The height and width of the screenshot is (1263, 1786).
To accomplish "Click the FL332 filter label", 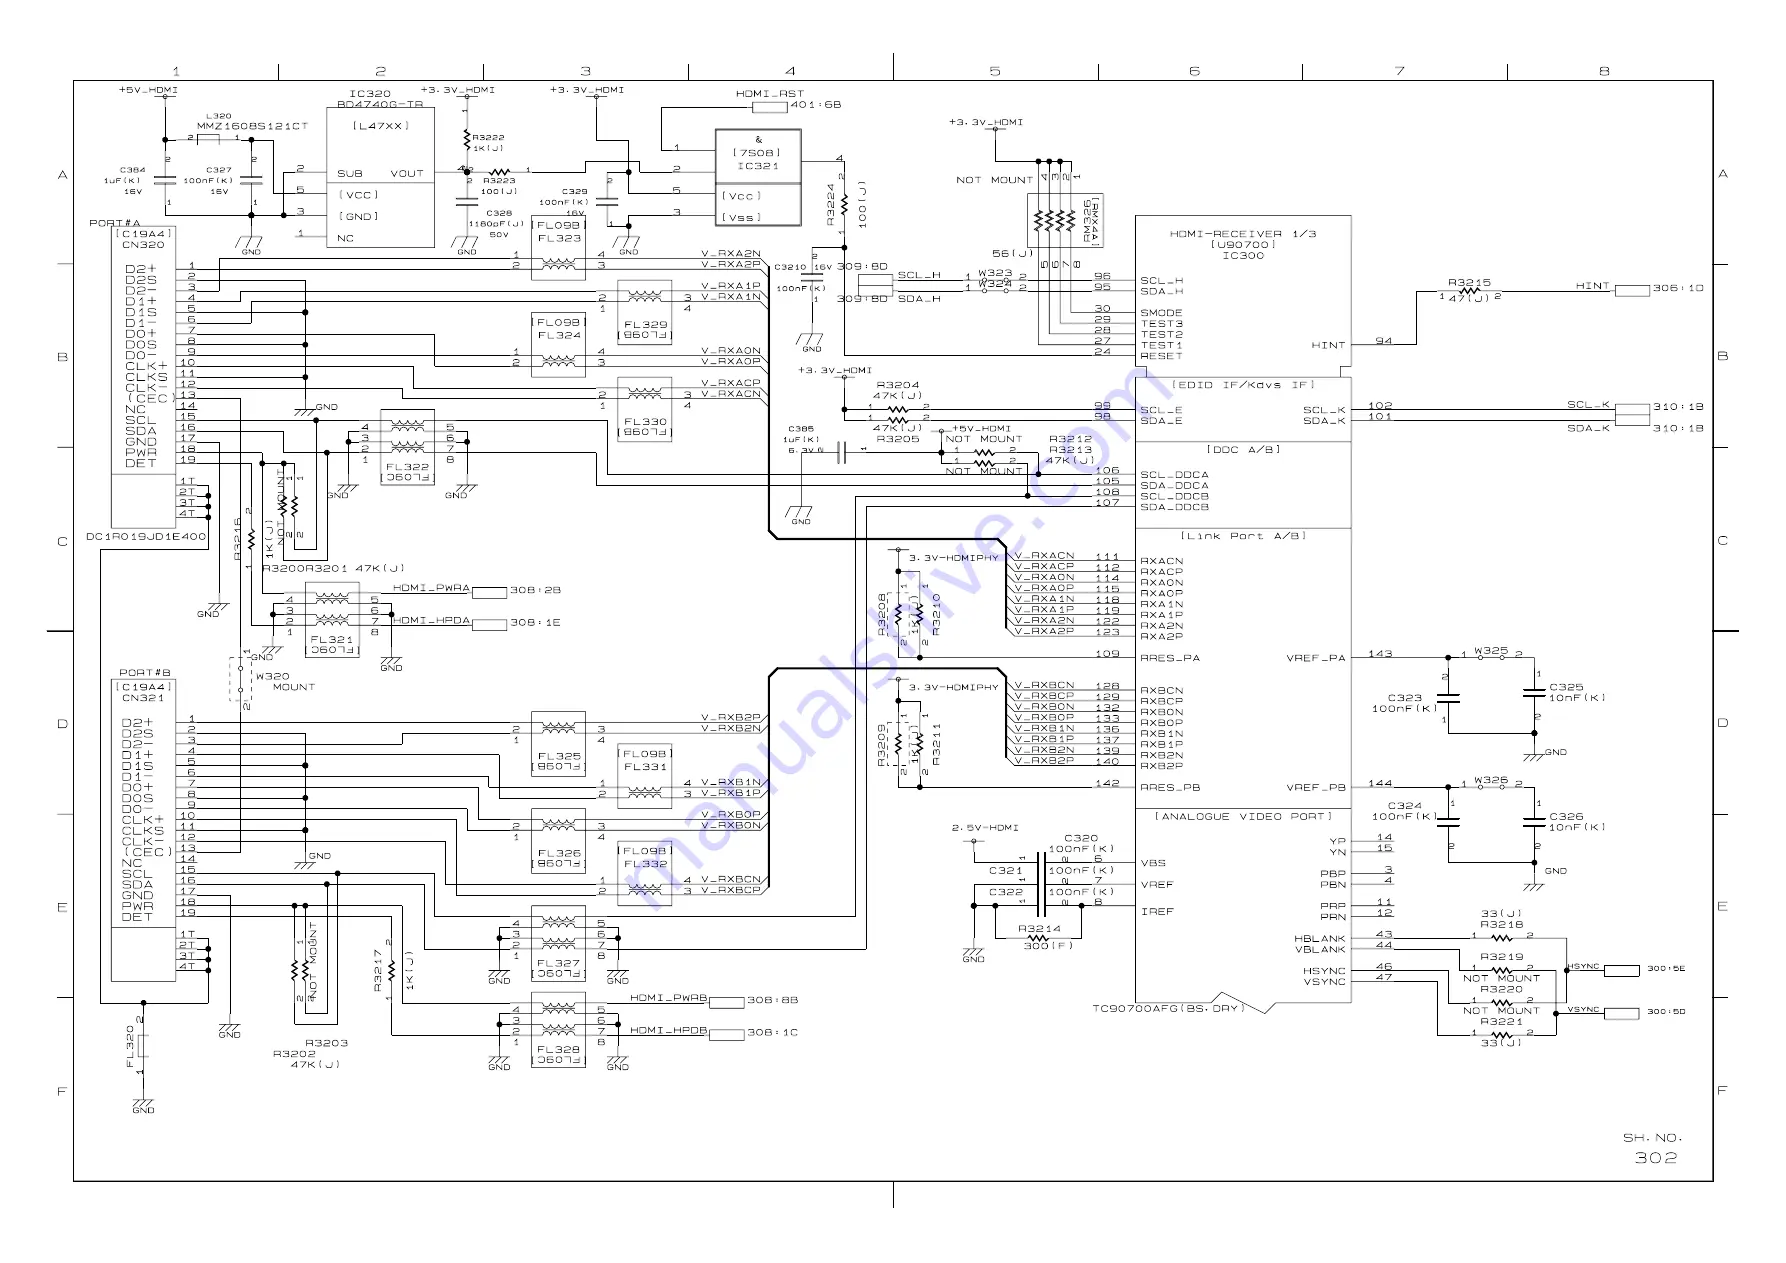I will click(645, 864).
